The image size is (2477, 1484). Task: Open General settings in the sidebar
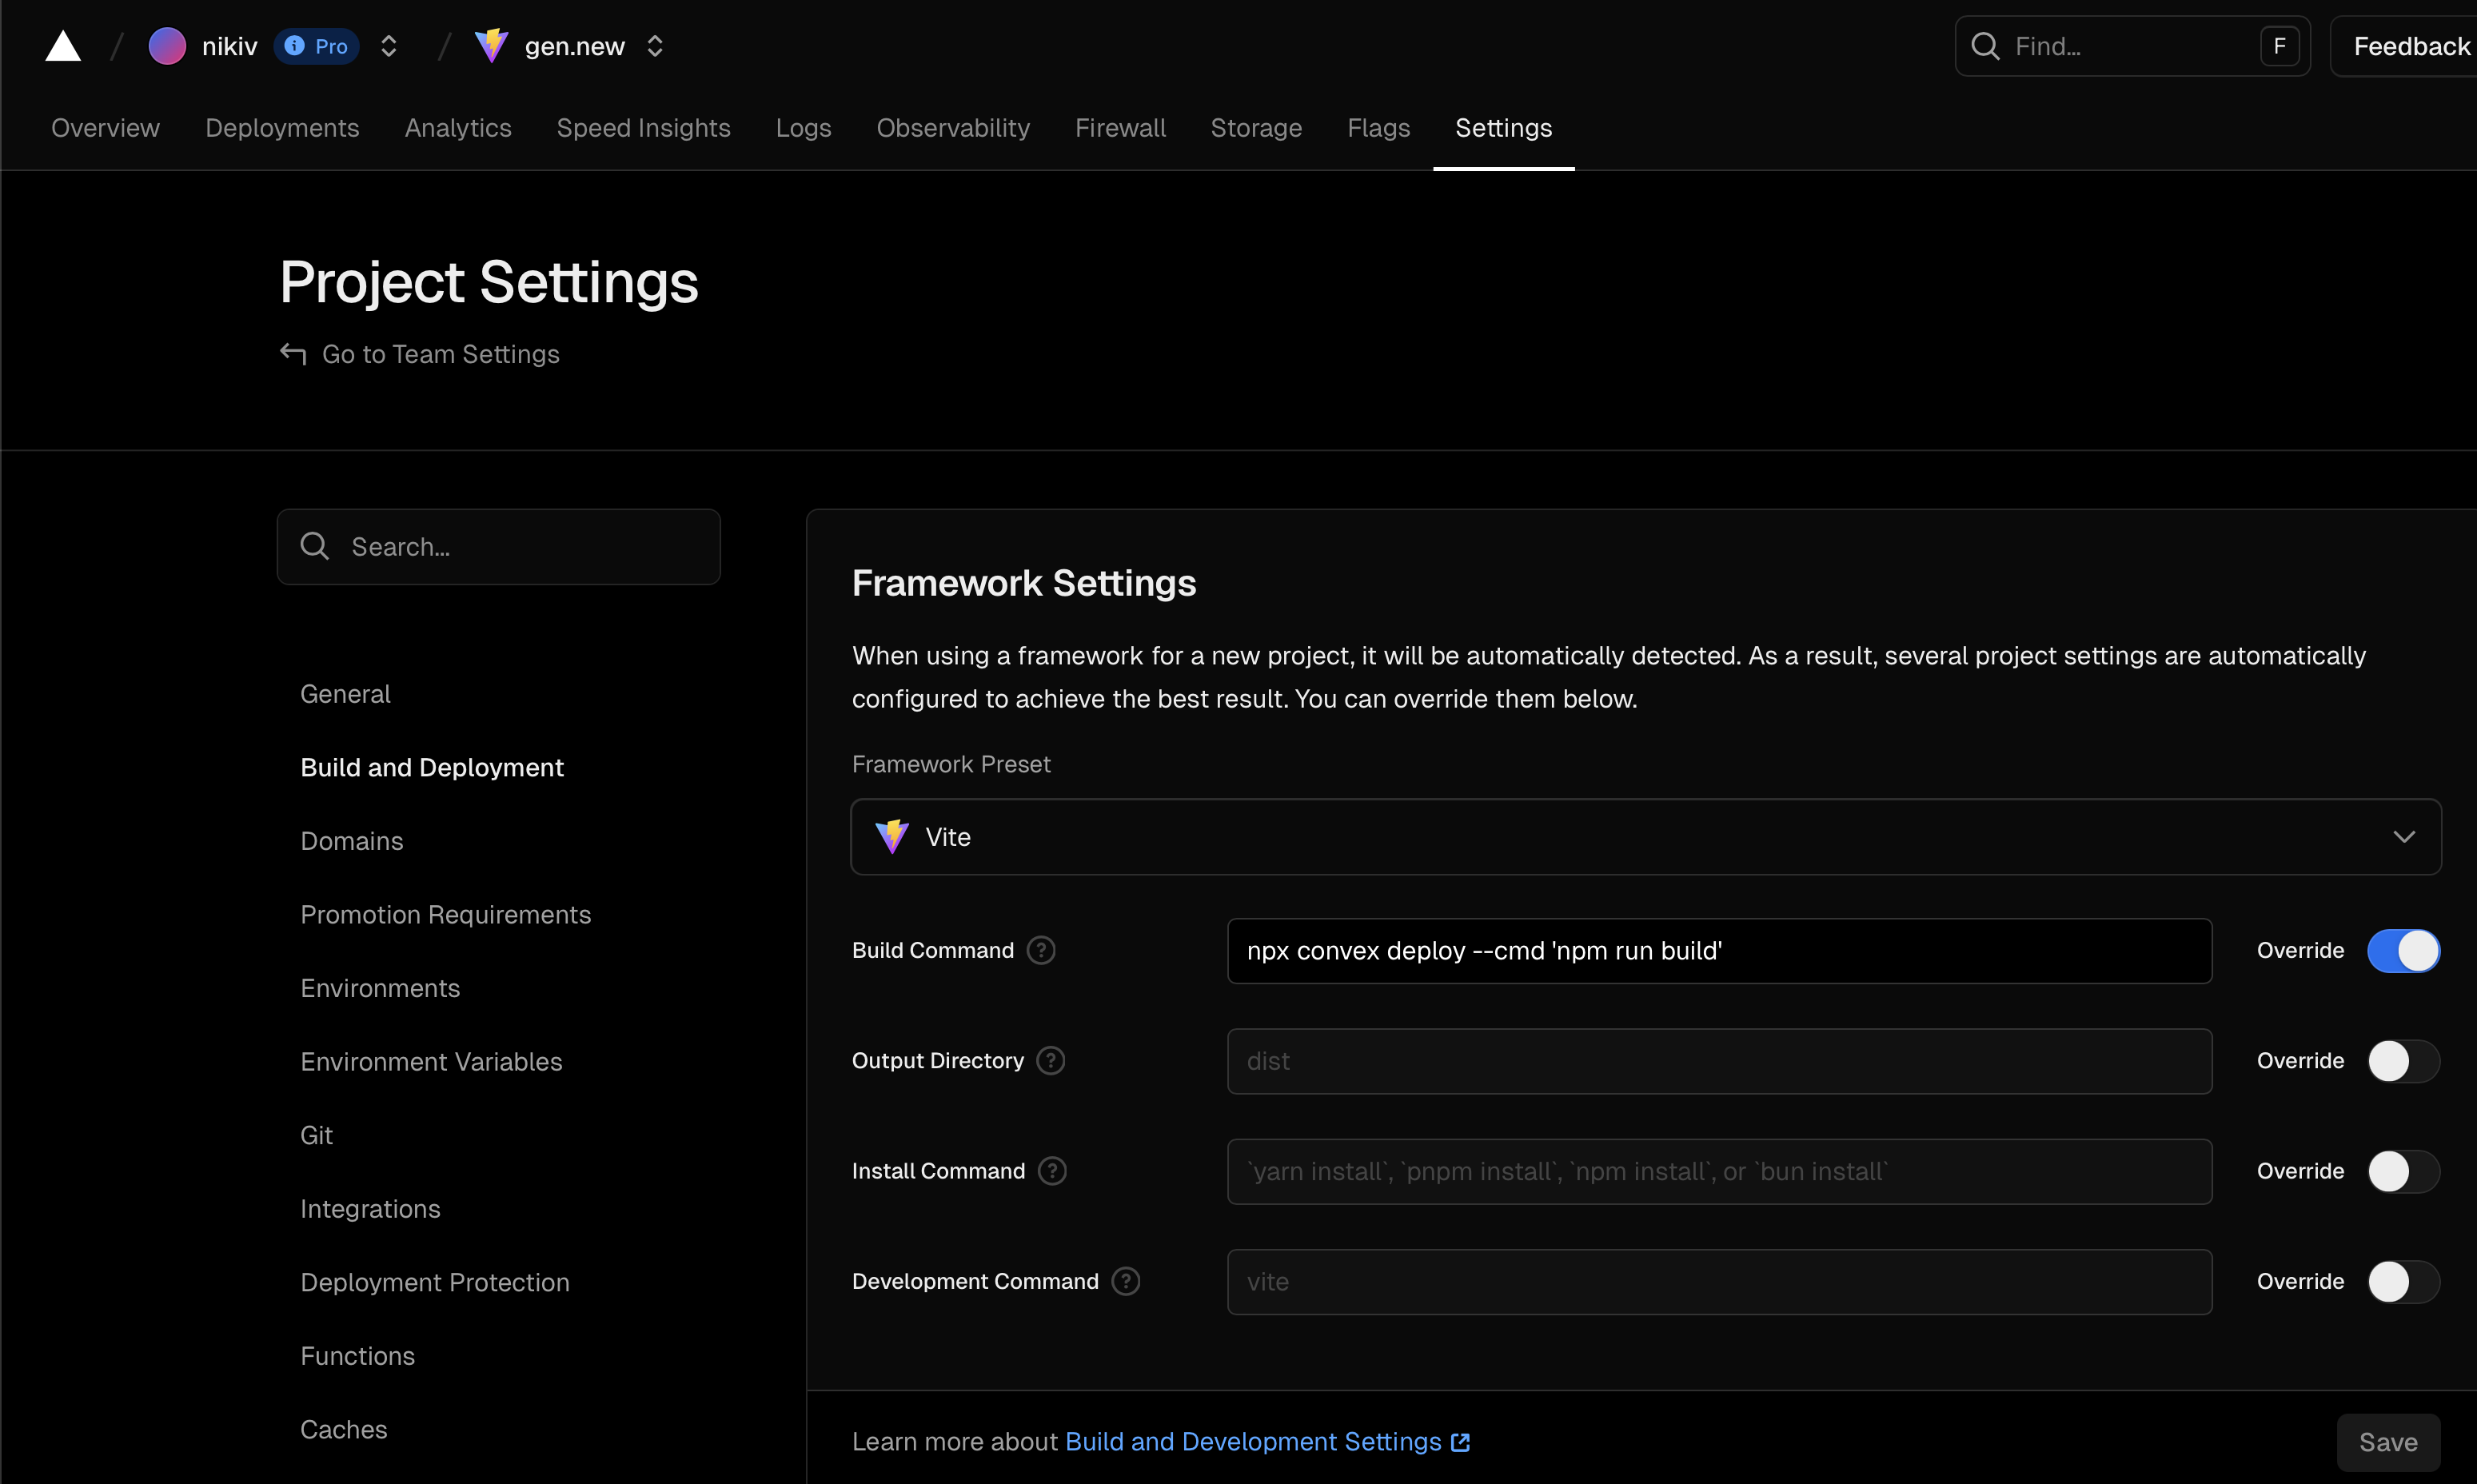(345, 694)
